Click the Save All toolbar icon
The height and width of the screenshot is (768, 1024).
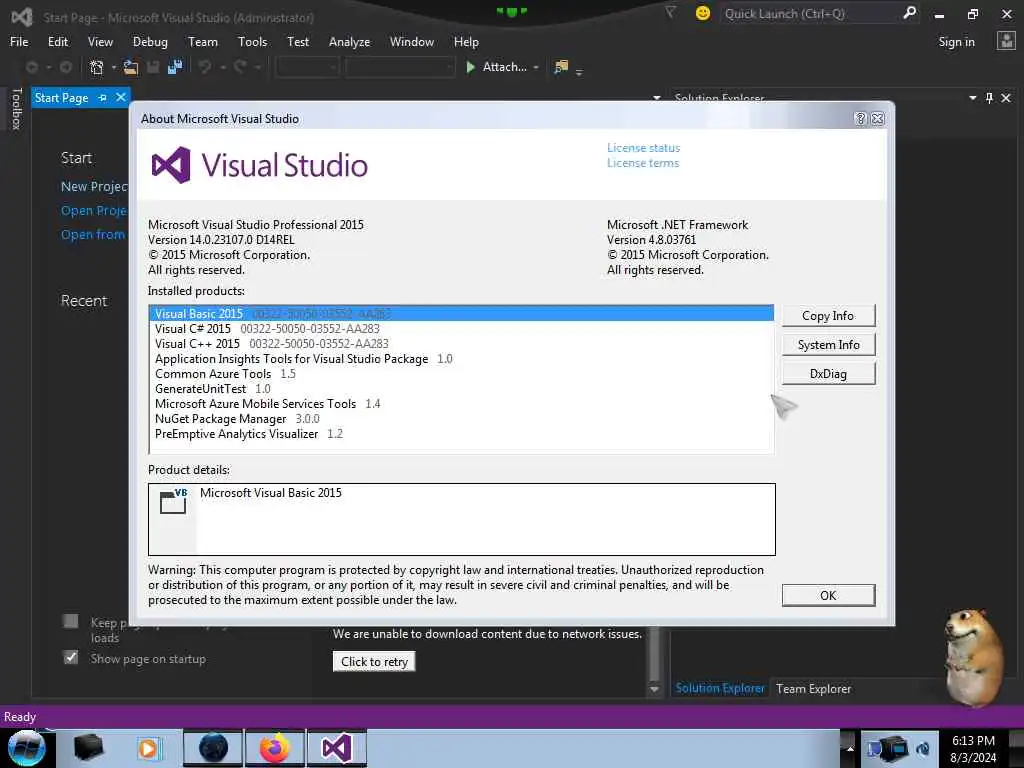pyautogui.click(x=175, y=67)
